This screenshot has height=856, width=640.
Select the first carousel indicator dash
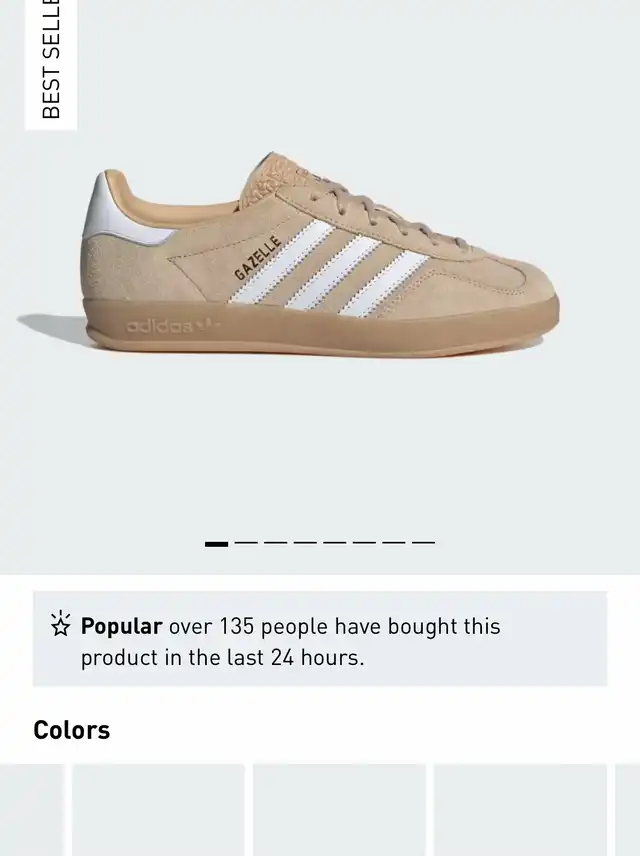pyautogui.click(x=216, y=543)
